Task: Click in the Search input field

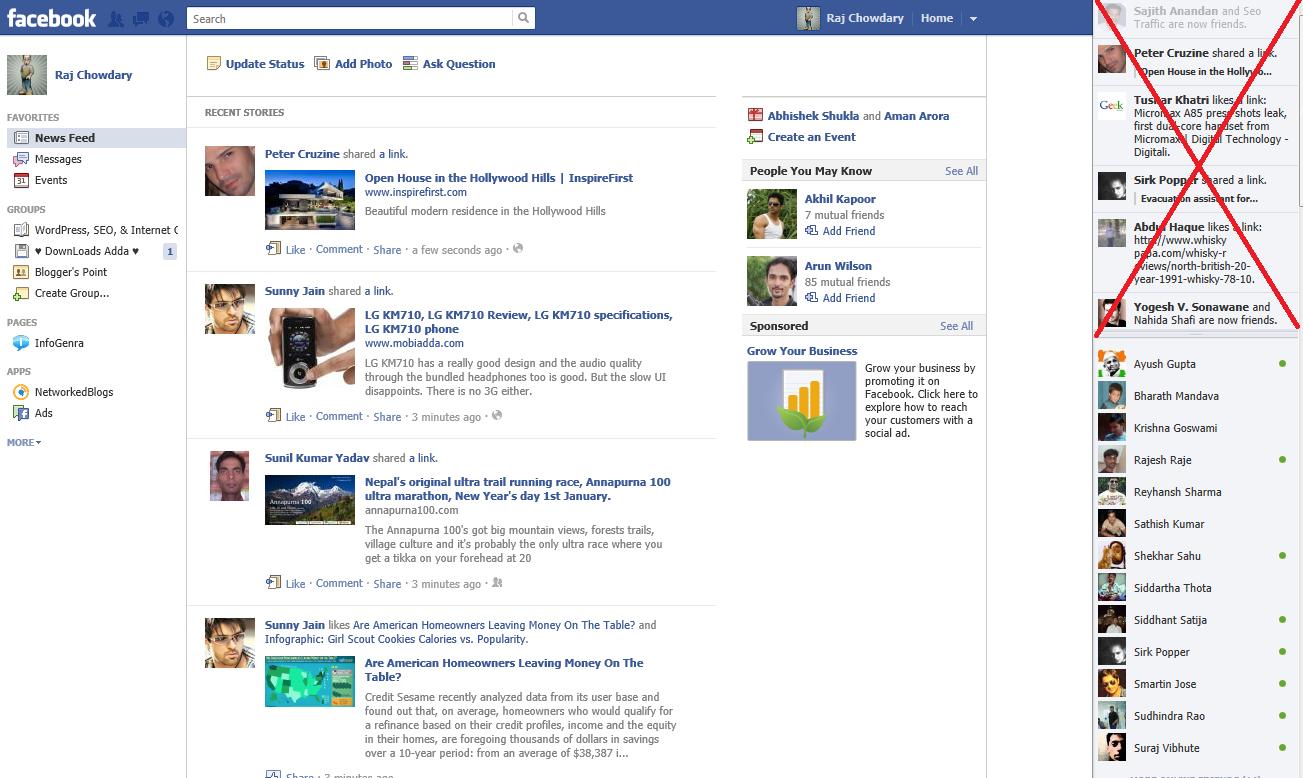Action: [350, 18]
